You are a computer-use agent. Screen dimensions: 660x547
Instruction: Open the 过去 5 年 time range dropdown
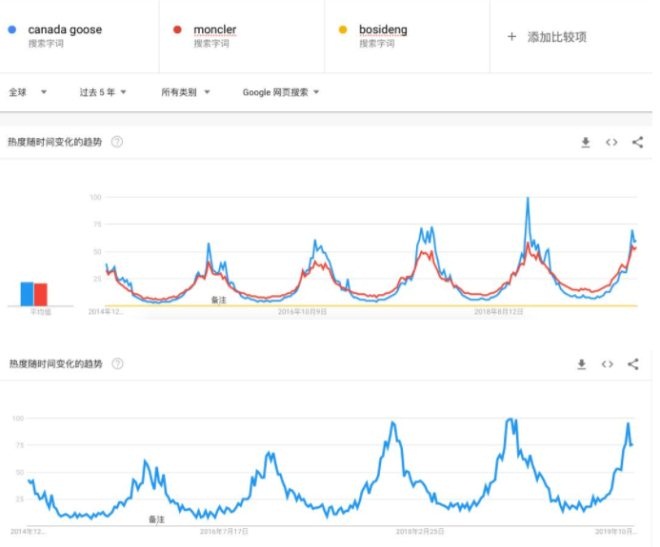103,92
